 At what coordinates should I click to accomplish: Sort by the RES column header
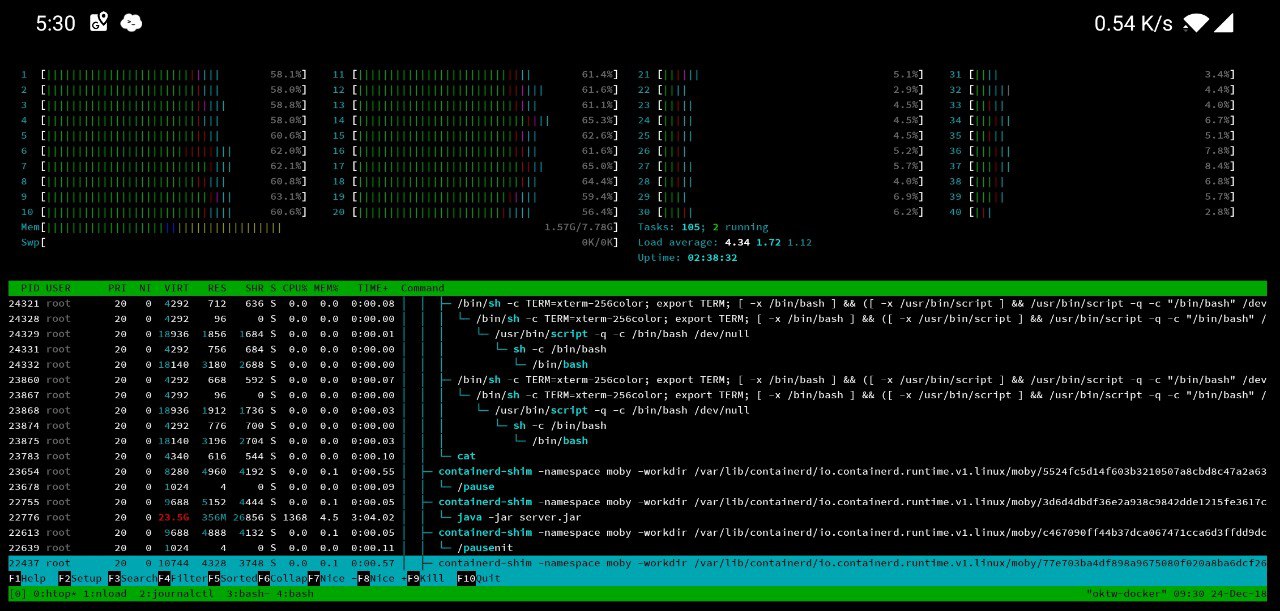(x=217, y=288)
